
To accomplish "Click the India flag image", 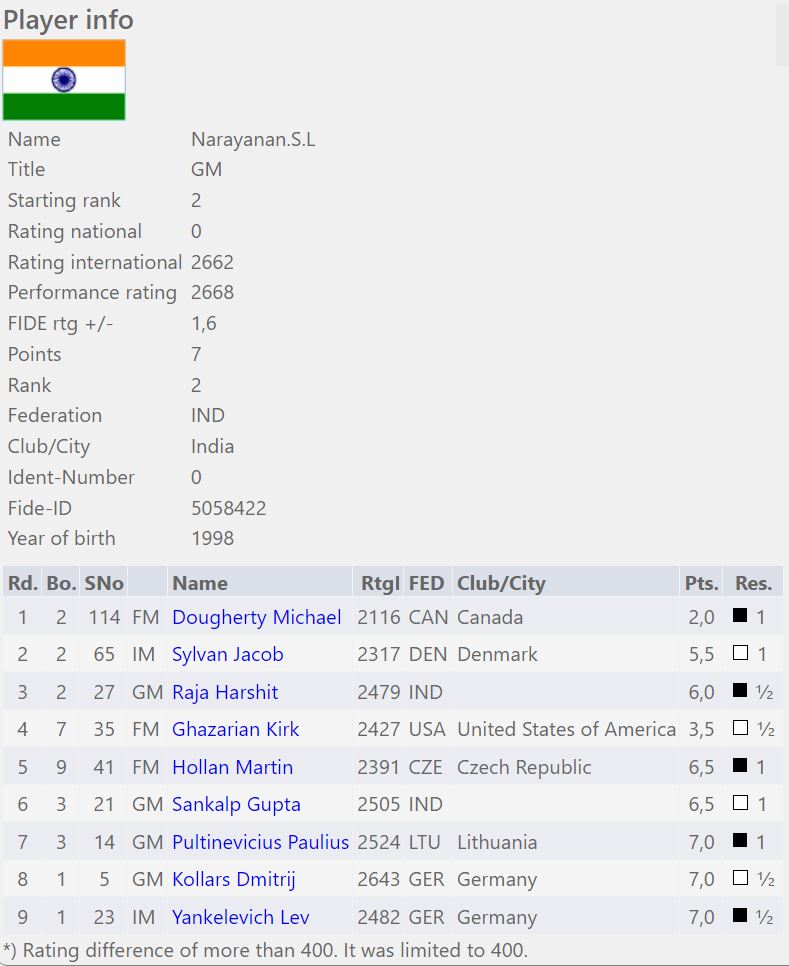I will click(64, 80).
